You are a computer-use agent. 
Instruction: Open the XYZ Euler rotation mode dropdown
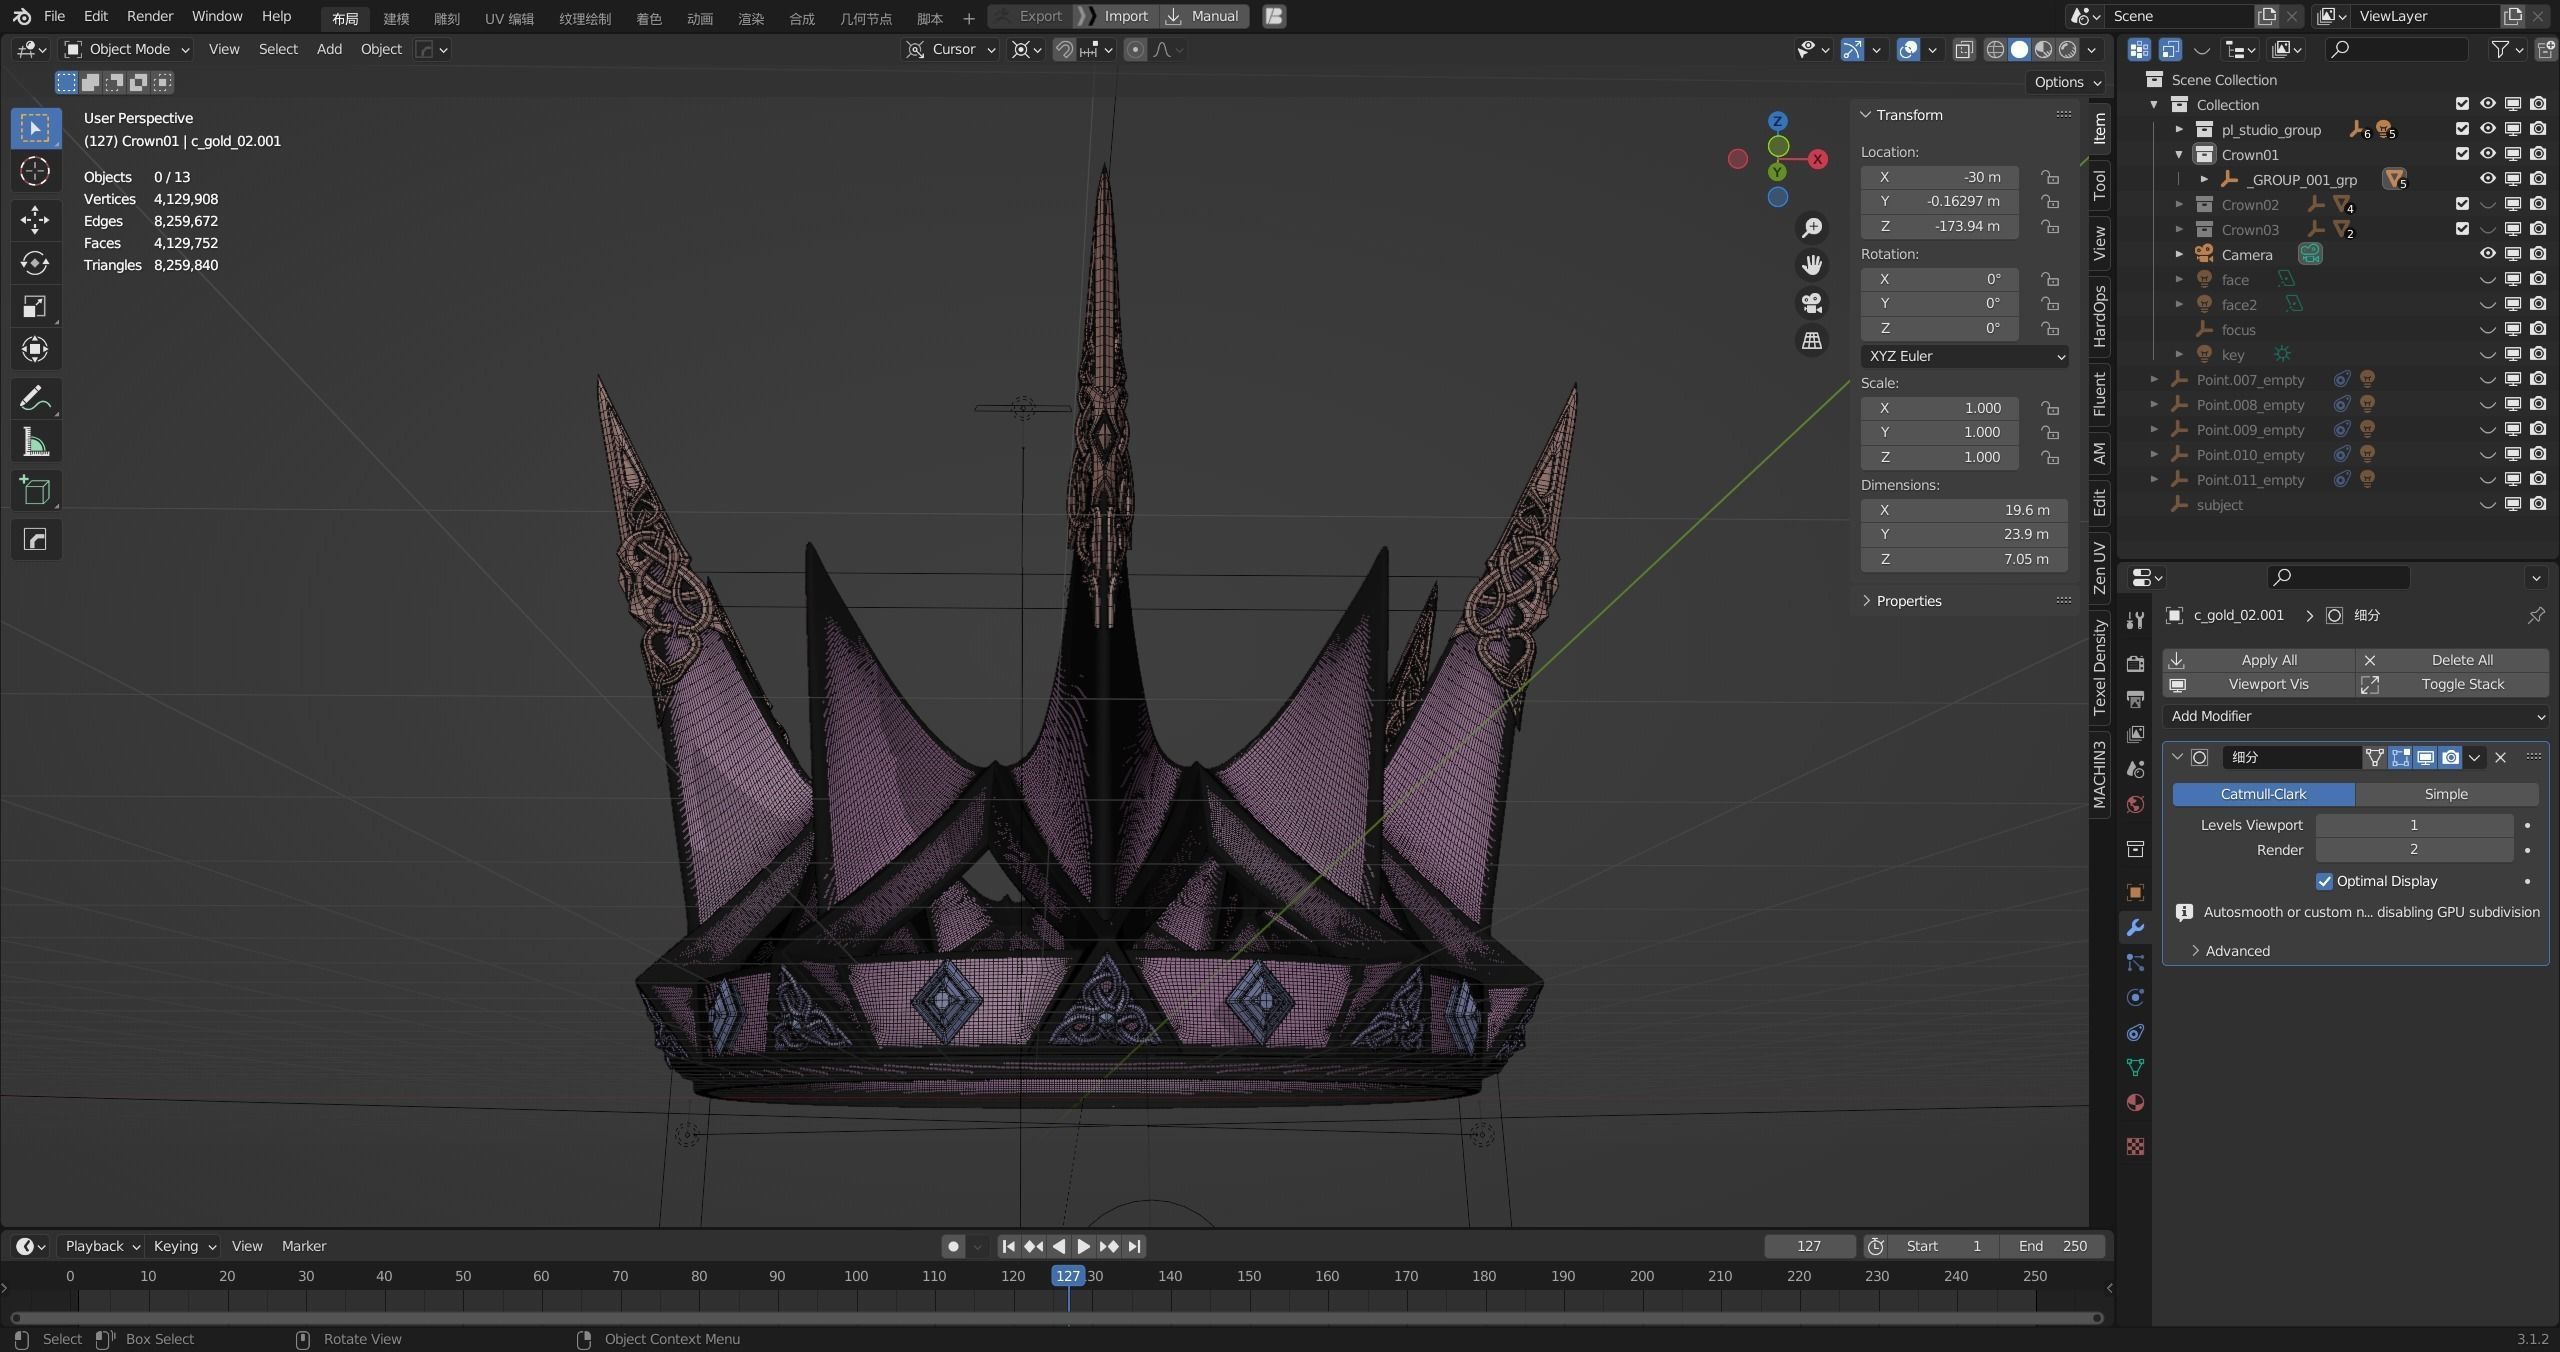1964,356
